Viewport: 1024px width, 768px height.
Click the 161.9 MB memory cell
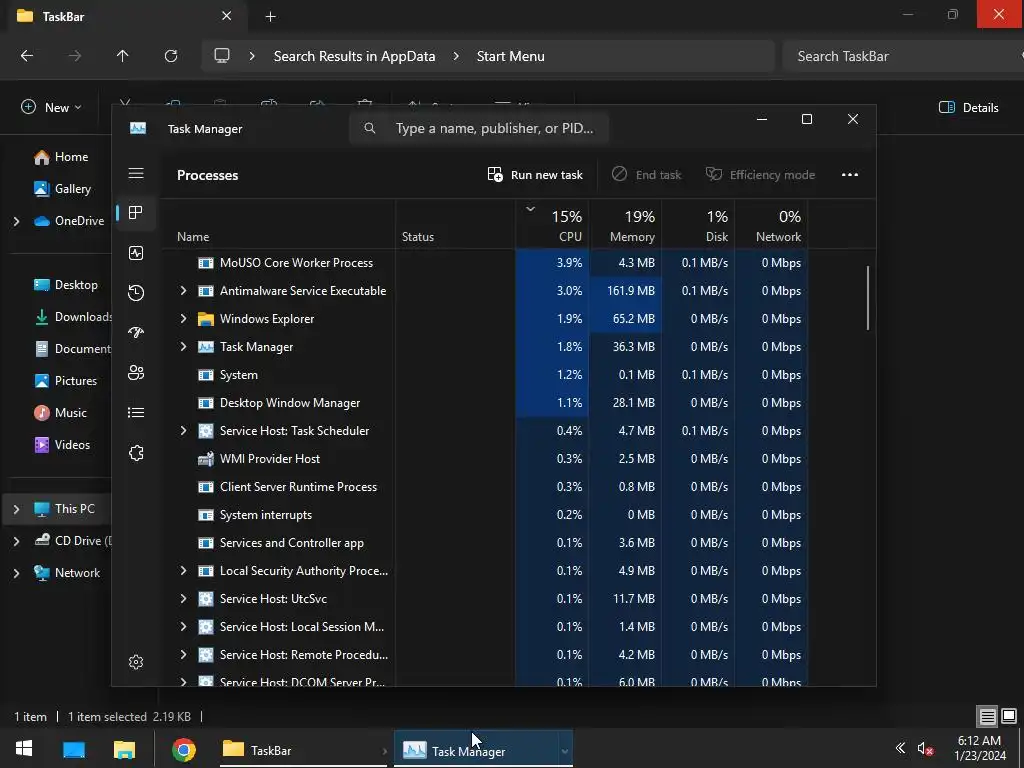tap(626, 291)
